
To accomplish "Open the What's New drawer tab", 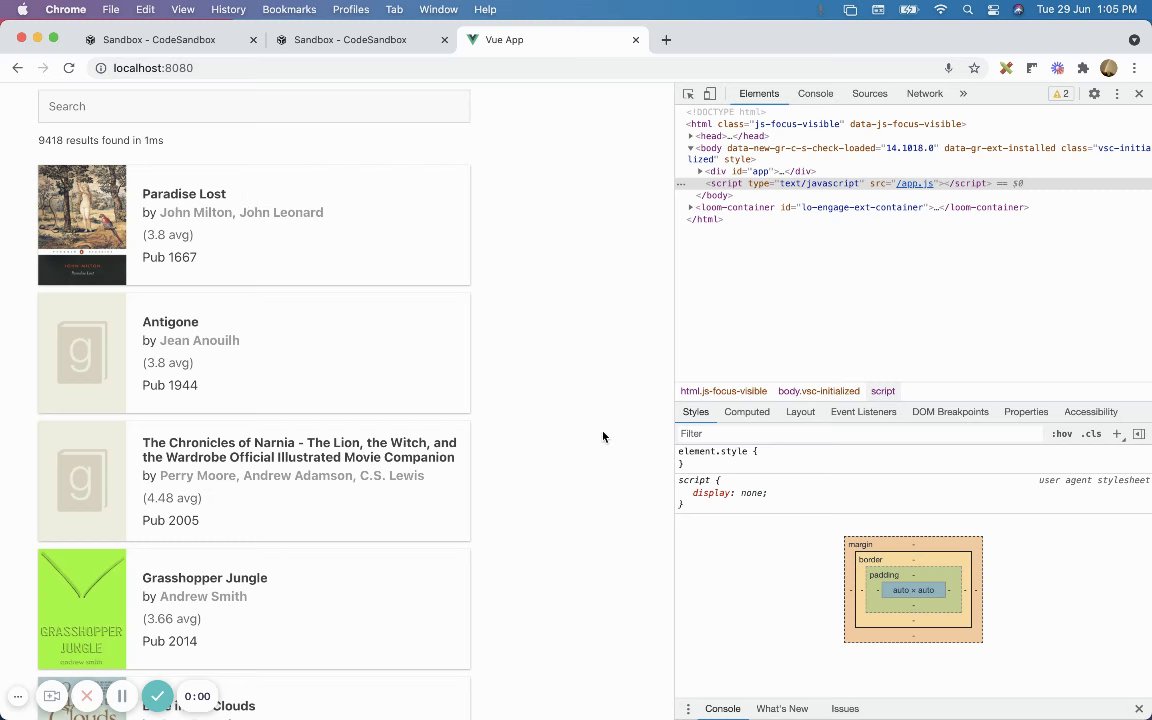I will point(782,709).
